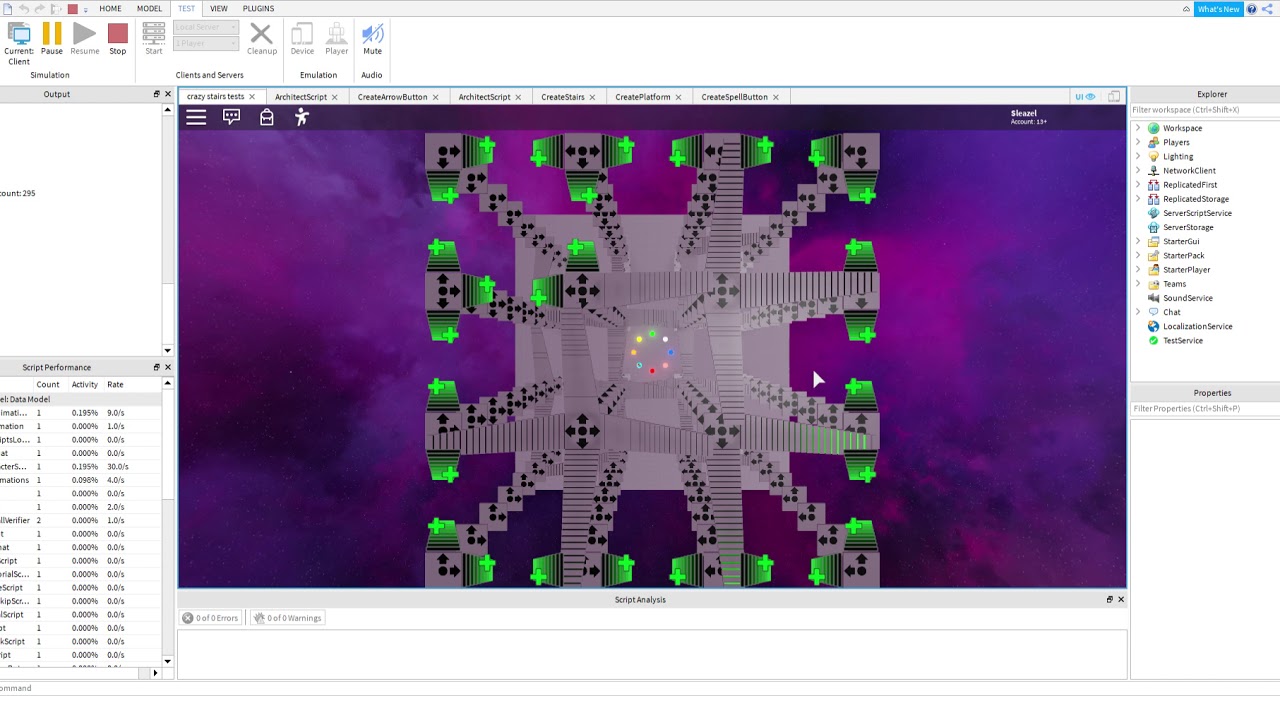
Task: Click the Help question mark icon
Action: click(x=1252, y=9)
